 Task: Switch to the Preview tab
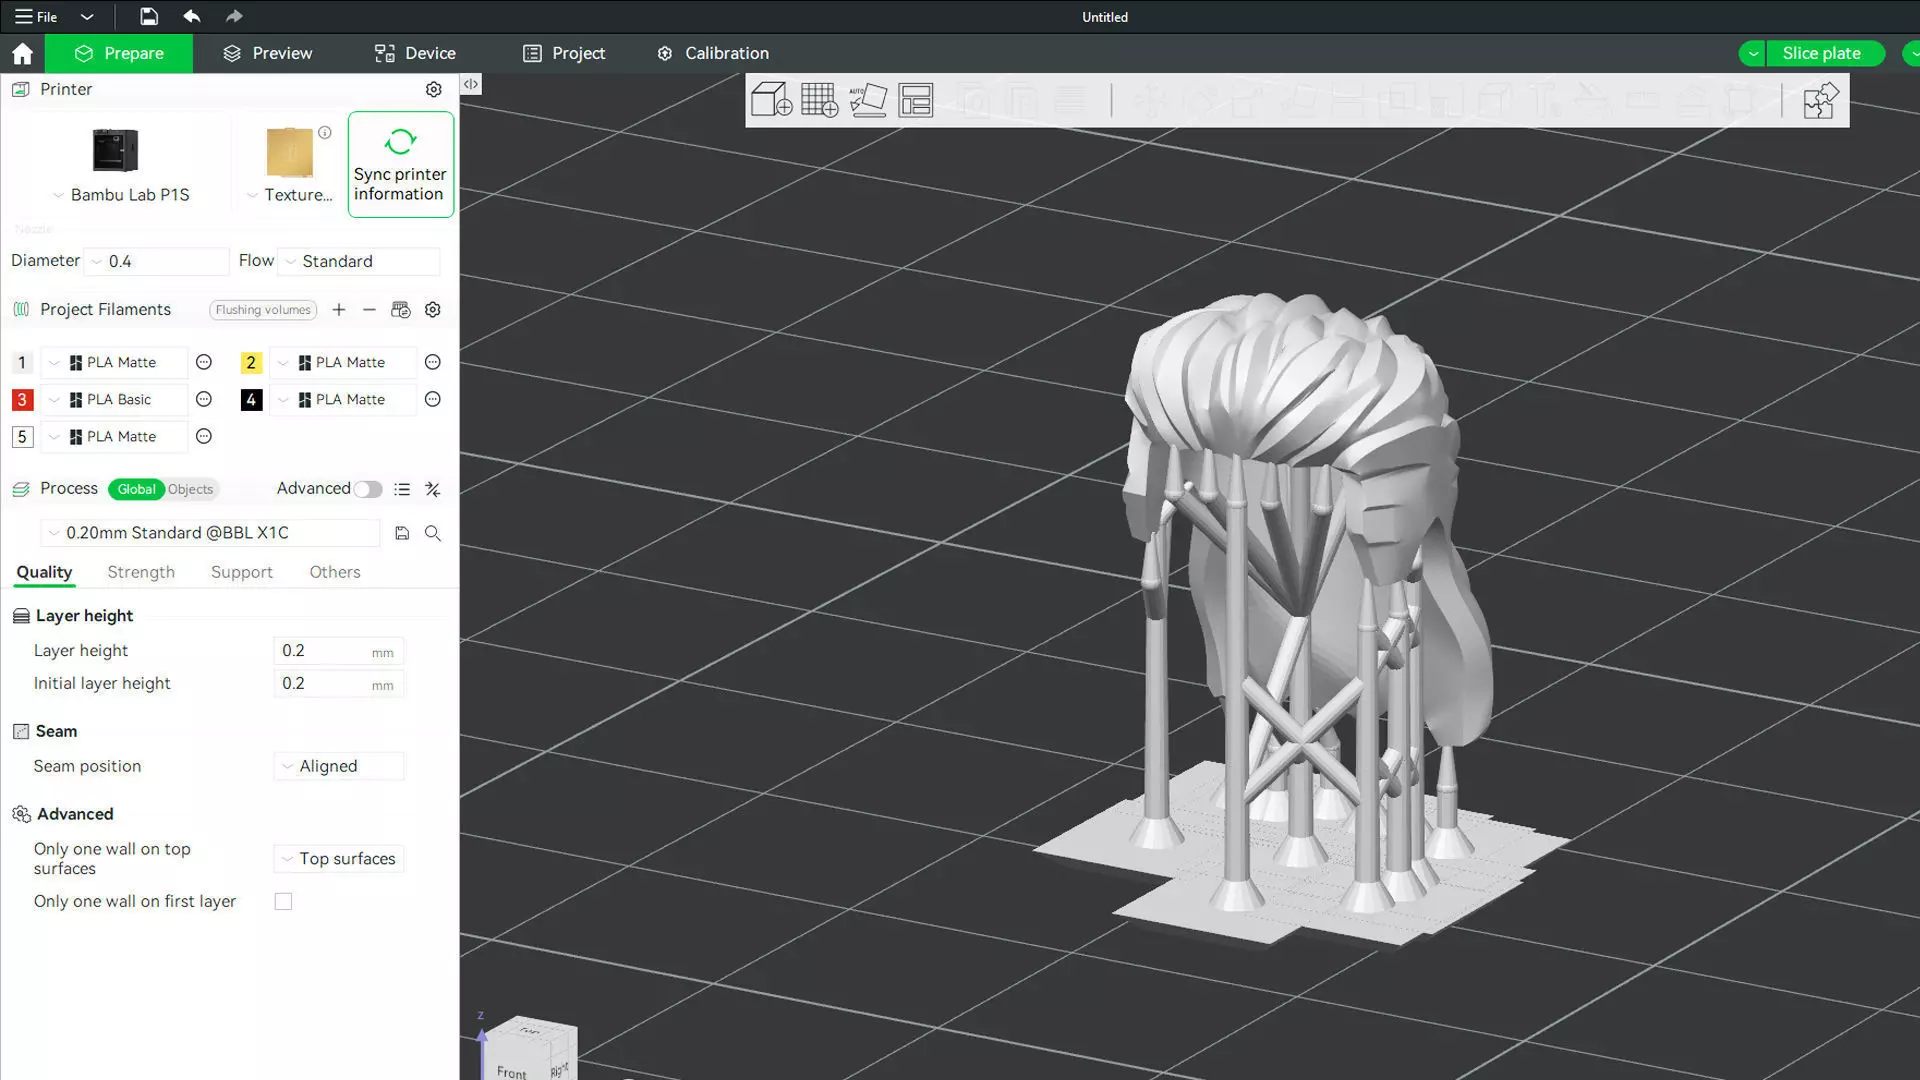[267, 53]
